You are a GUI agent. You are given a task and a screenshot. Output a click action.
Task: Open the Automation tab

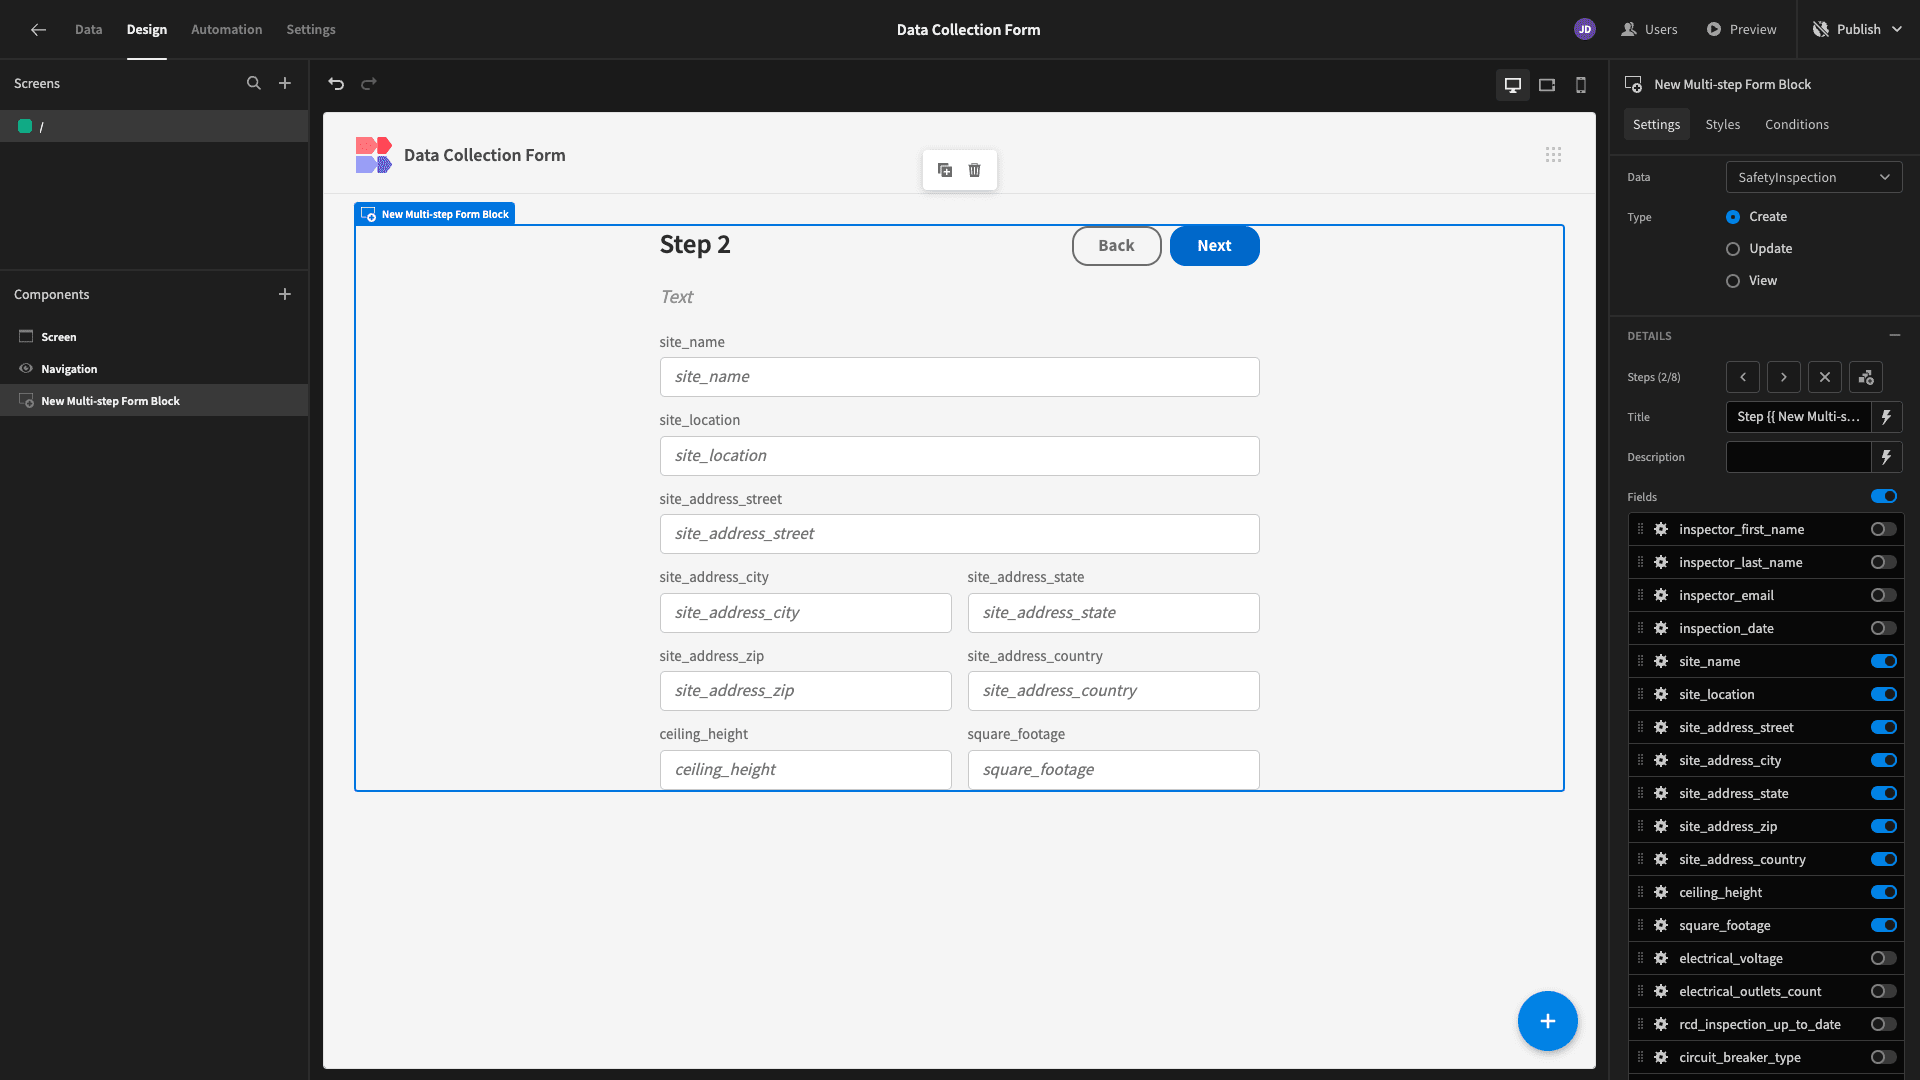point(226,30)
